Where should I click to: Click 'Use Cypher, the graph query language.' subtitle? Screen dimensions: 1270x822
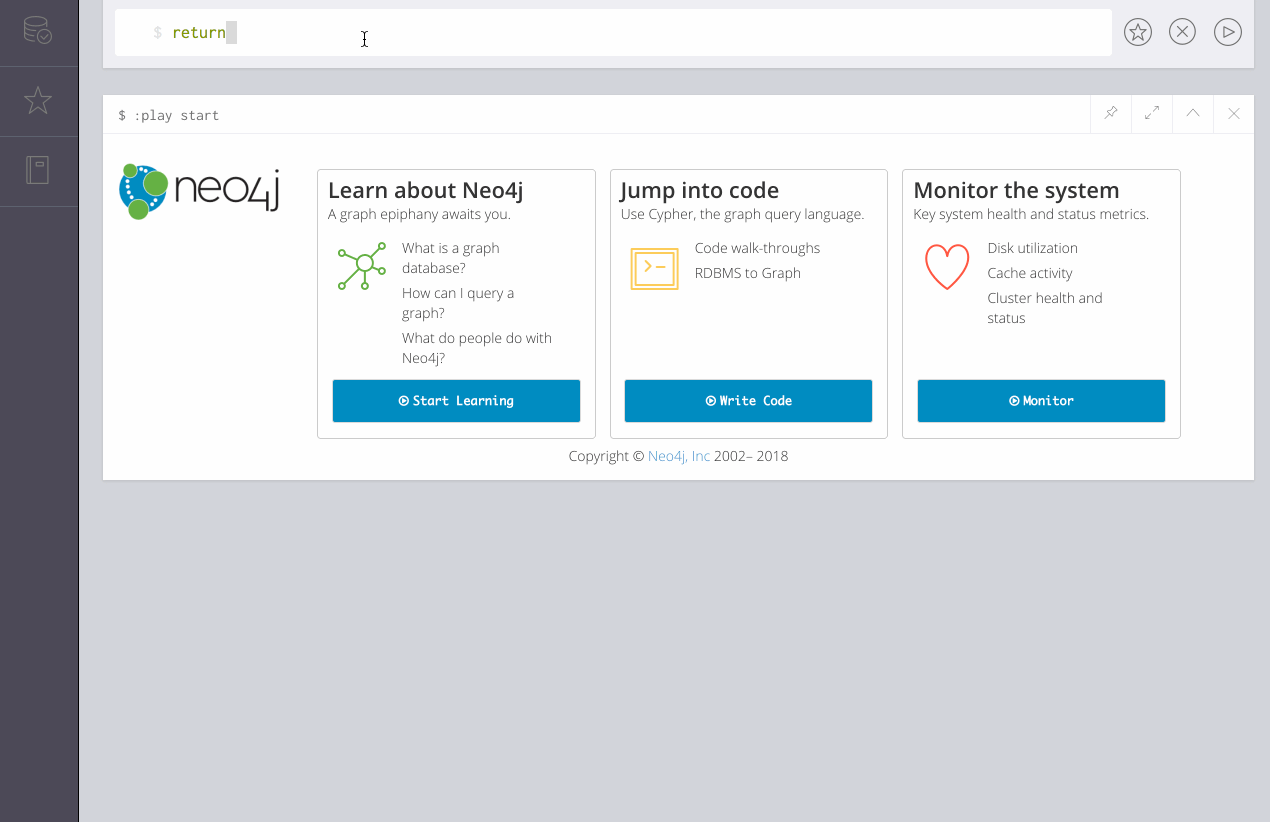point(742,214)
